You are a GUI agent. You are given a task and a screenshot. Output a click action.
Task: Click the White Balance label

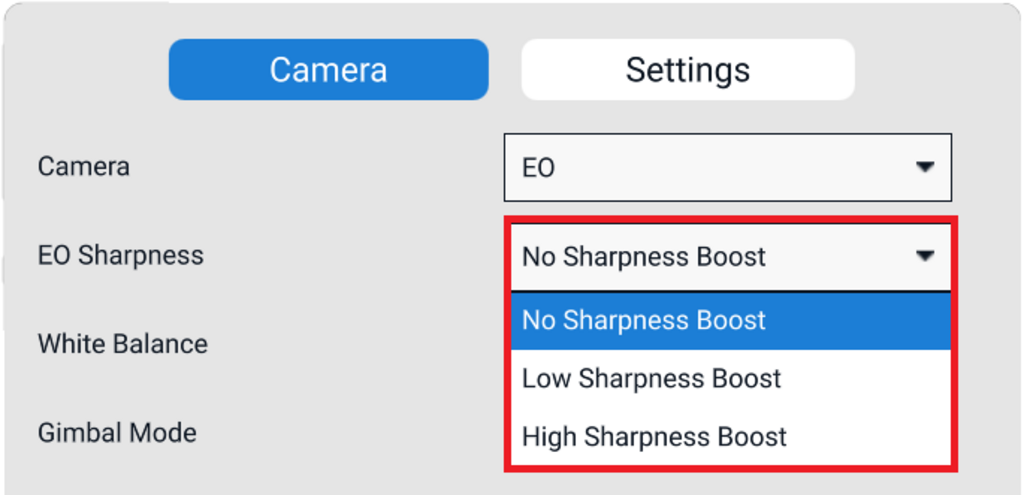122,344
